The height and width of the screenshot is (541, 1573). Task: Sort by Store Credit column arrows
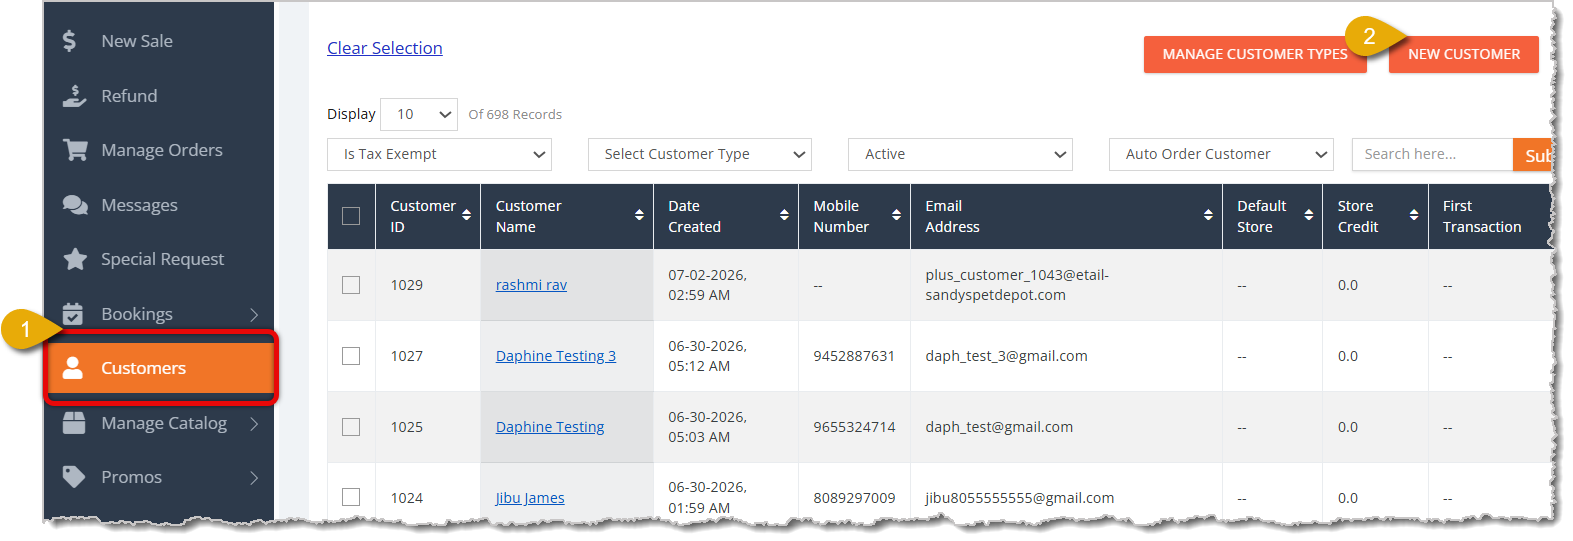1414,215
